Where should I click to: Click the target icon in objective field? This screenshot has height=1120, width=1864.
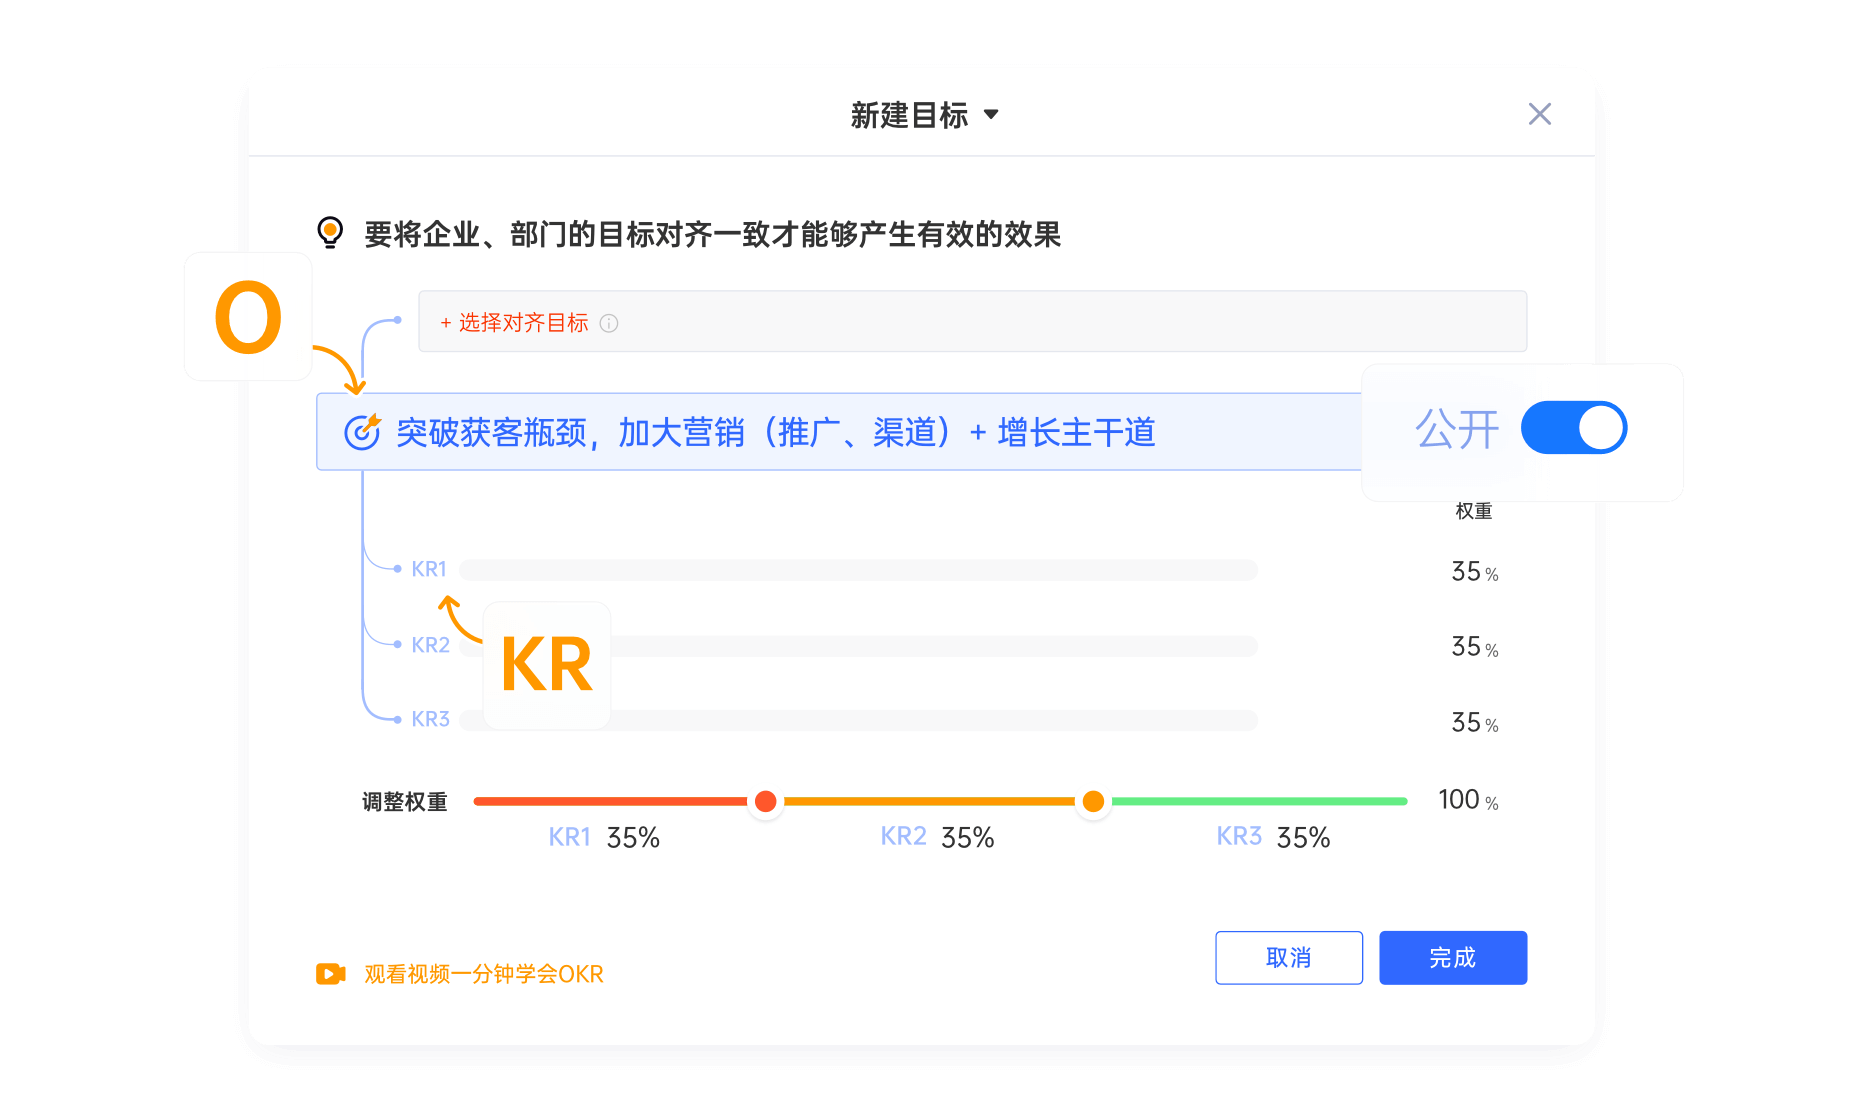[x=361, y=432]
